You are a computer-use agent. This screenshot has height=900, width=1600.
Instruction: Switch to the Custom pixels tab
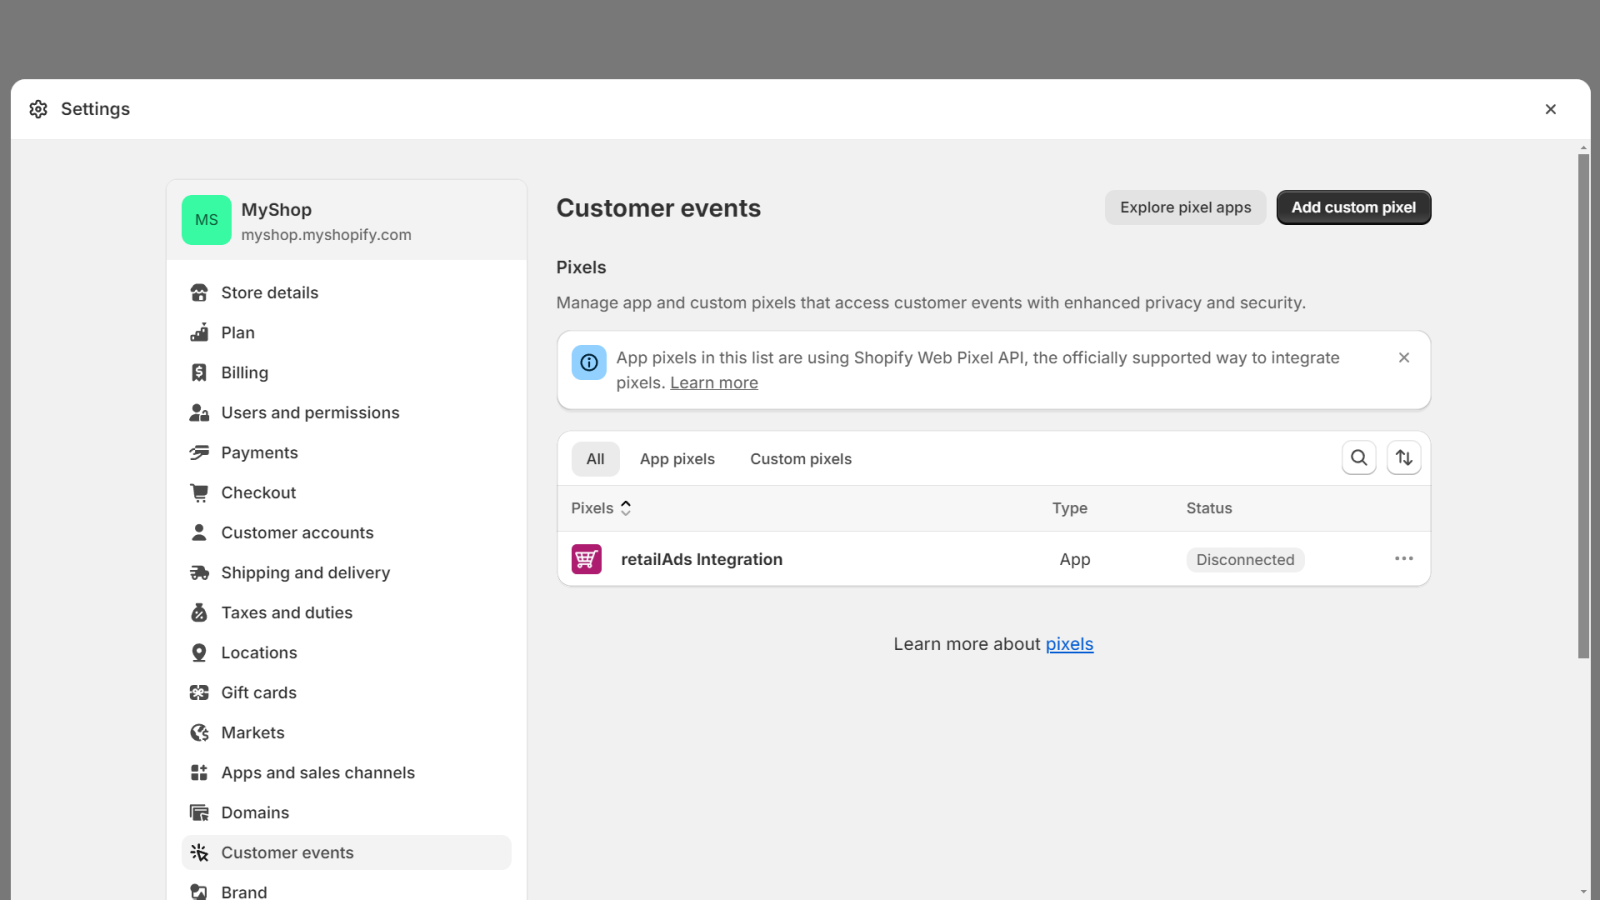click(800, 459)
